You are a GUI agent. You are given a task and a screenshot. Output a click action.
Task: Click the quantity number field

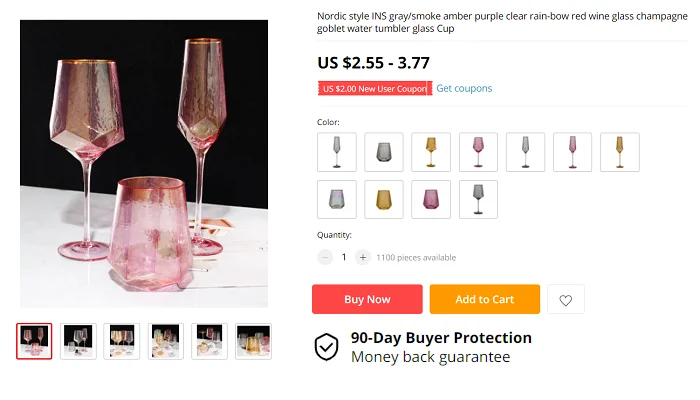point(344,257)
